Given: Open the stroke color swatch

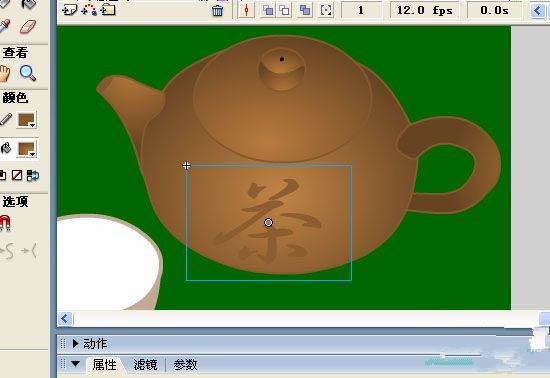Looking at the screenshot, I should [x=27, y=120].
